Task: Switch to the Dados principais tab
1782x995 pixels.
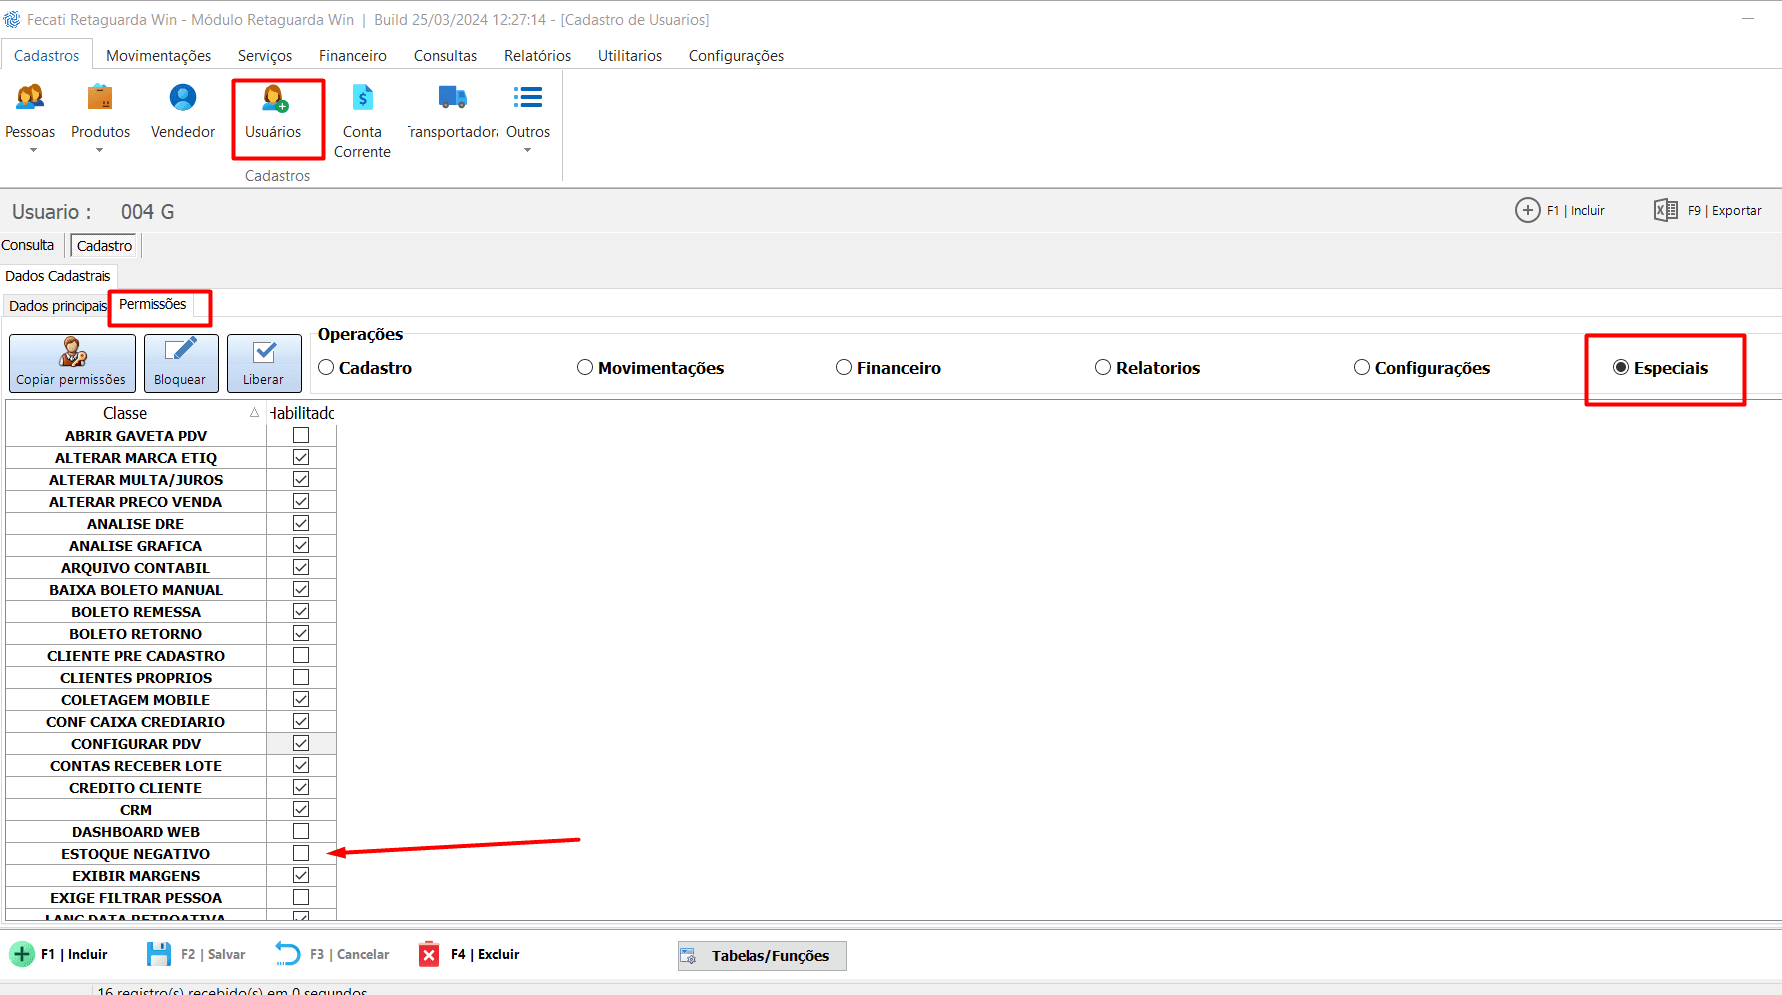Action: coord(57,306)
